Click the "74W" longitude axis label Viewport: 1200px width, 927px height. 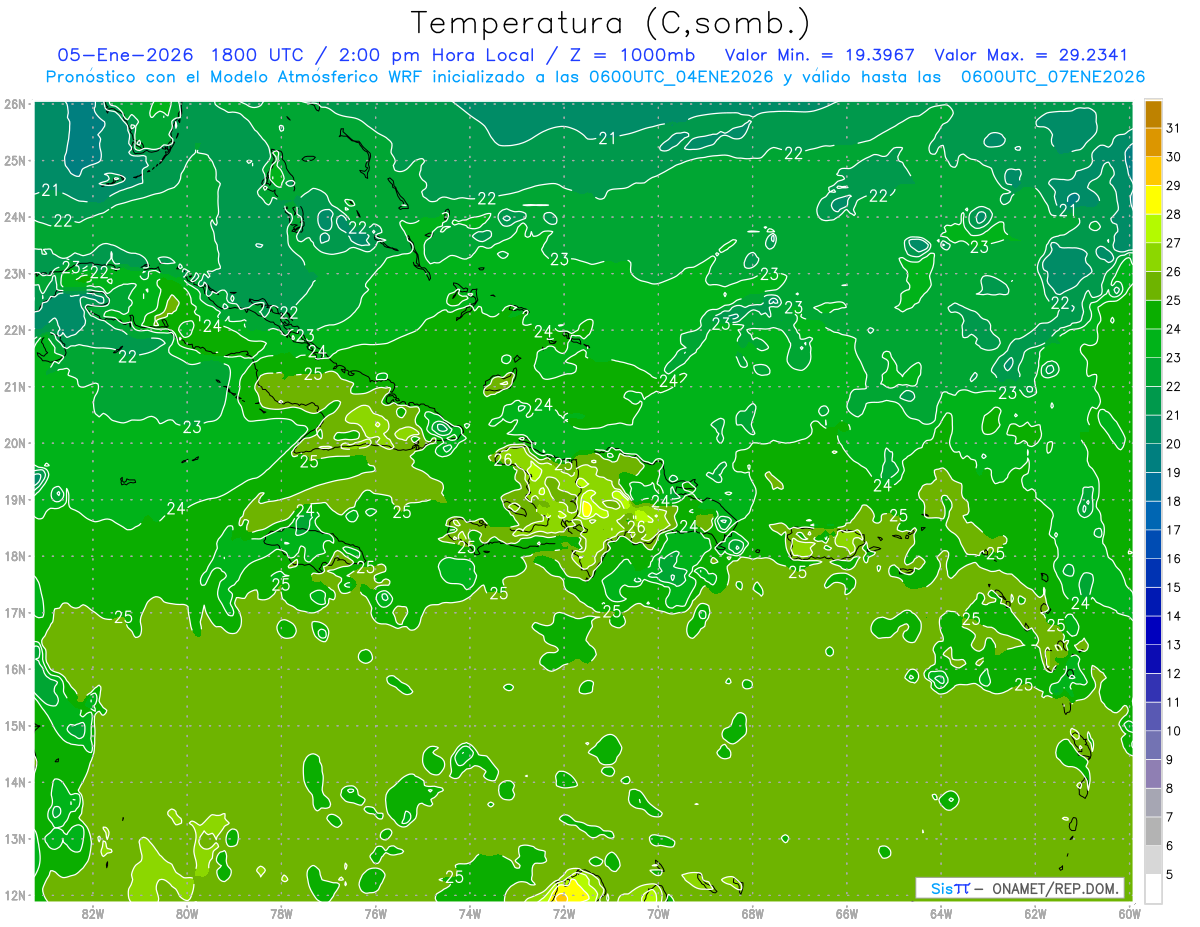[x=470, y=912]
